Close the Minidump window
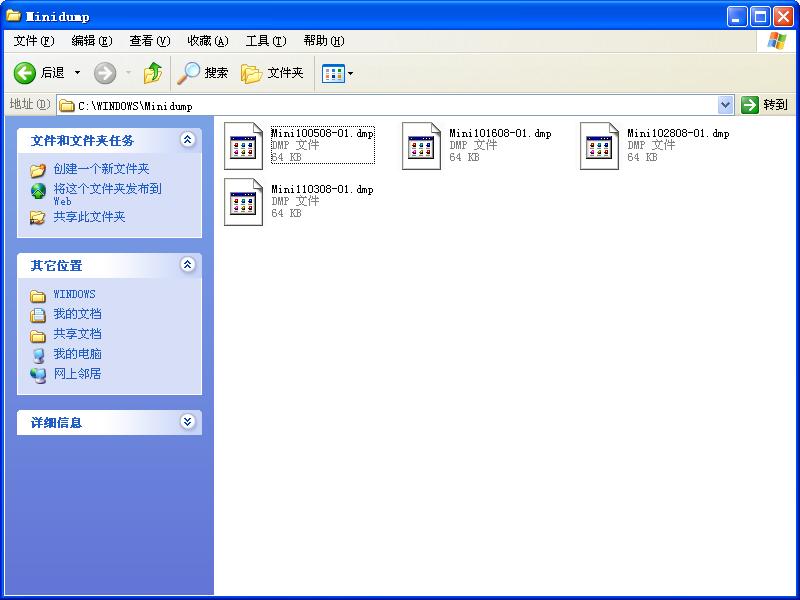This screenshot has height=600, width=800. [x=783, y=17]
